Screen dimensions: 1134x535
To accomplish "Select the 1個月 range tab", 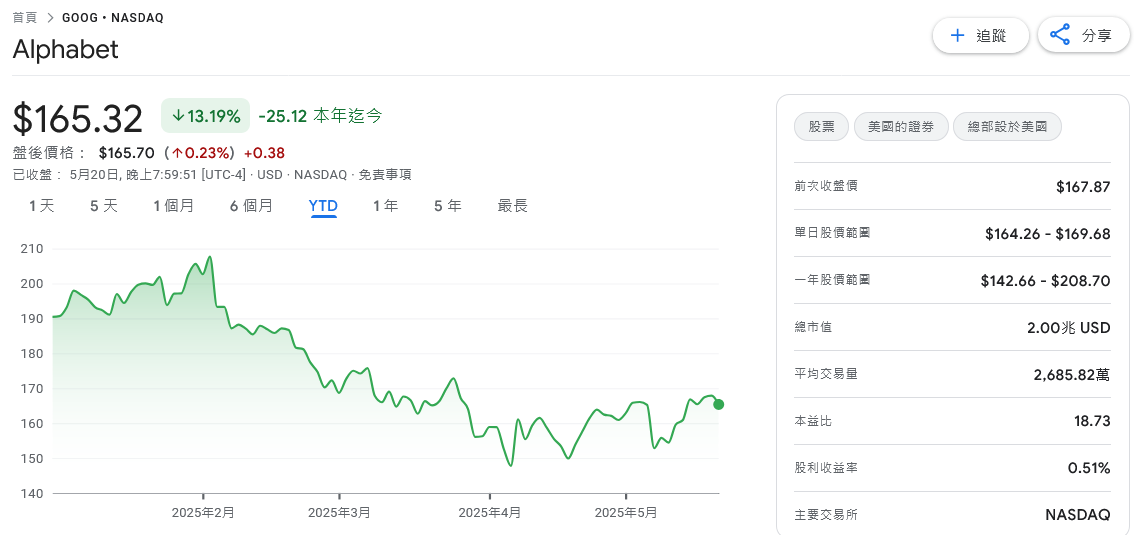I will pos(174,206).
